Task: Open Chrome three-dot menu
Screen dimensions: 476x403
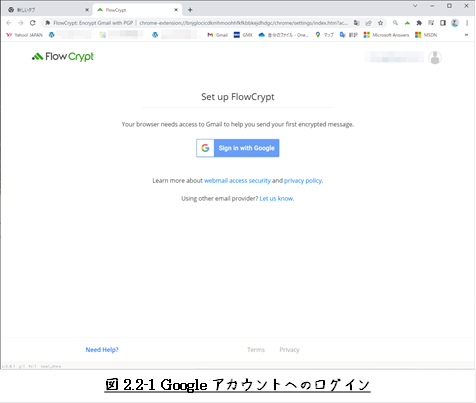Action: pos(467,23)
